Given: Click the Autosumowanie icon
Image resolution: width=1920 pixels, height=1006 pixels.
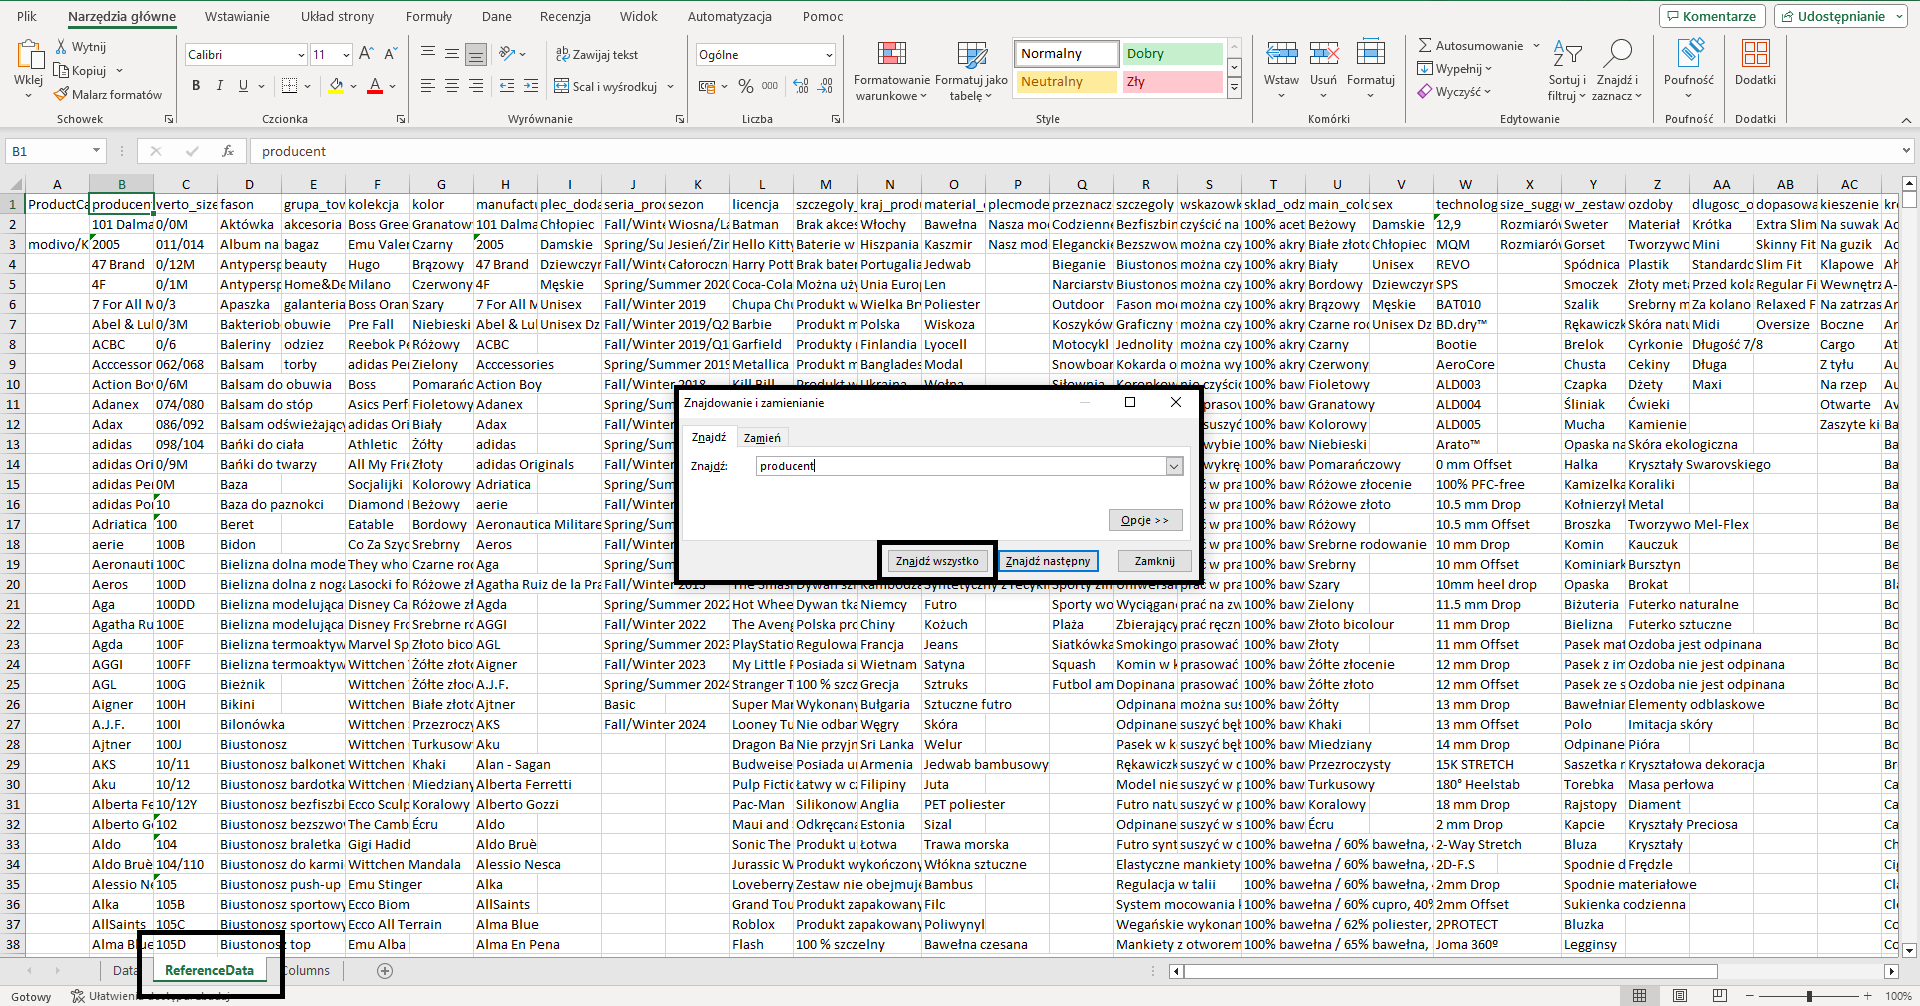Looking at the screenshot, I should click(x=1428, y=44).
